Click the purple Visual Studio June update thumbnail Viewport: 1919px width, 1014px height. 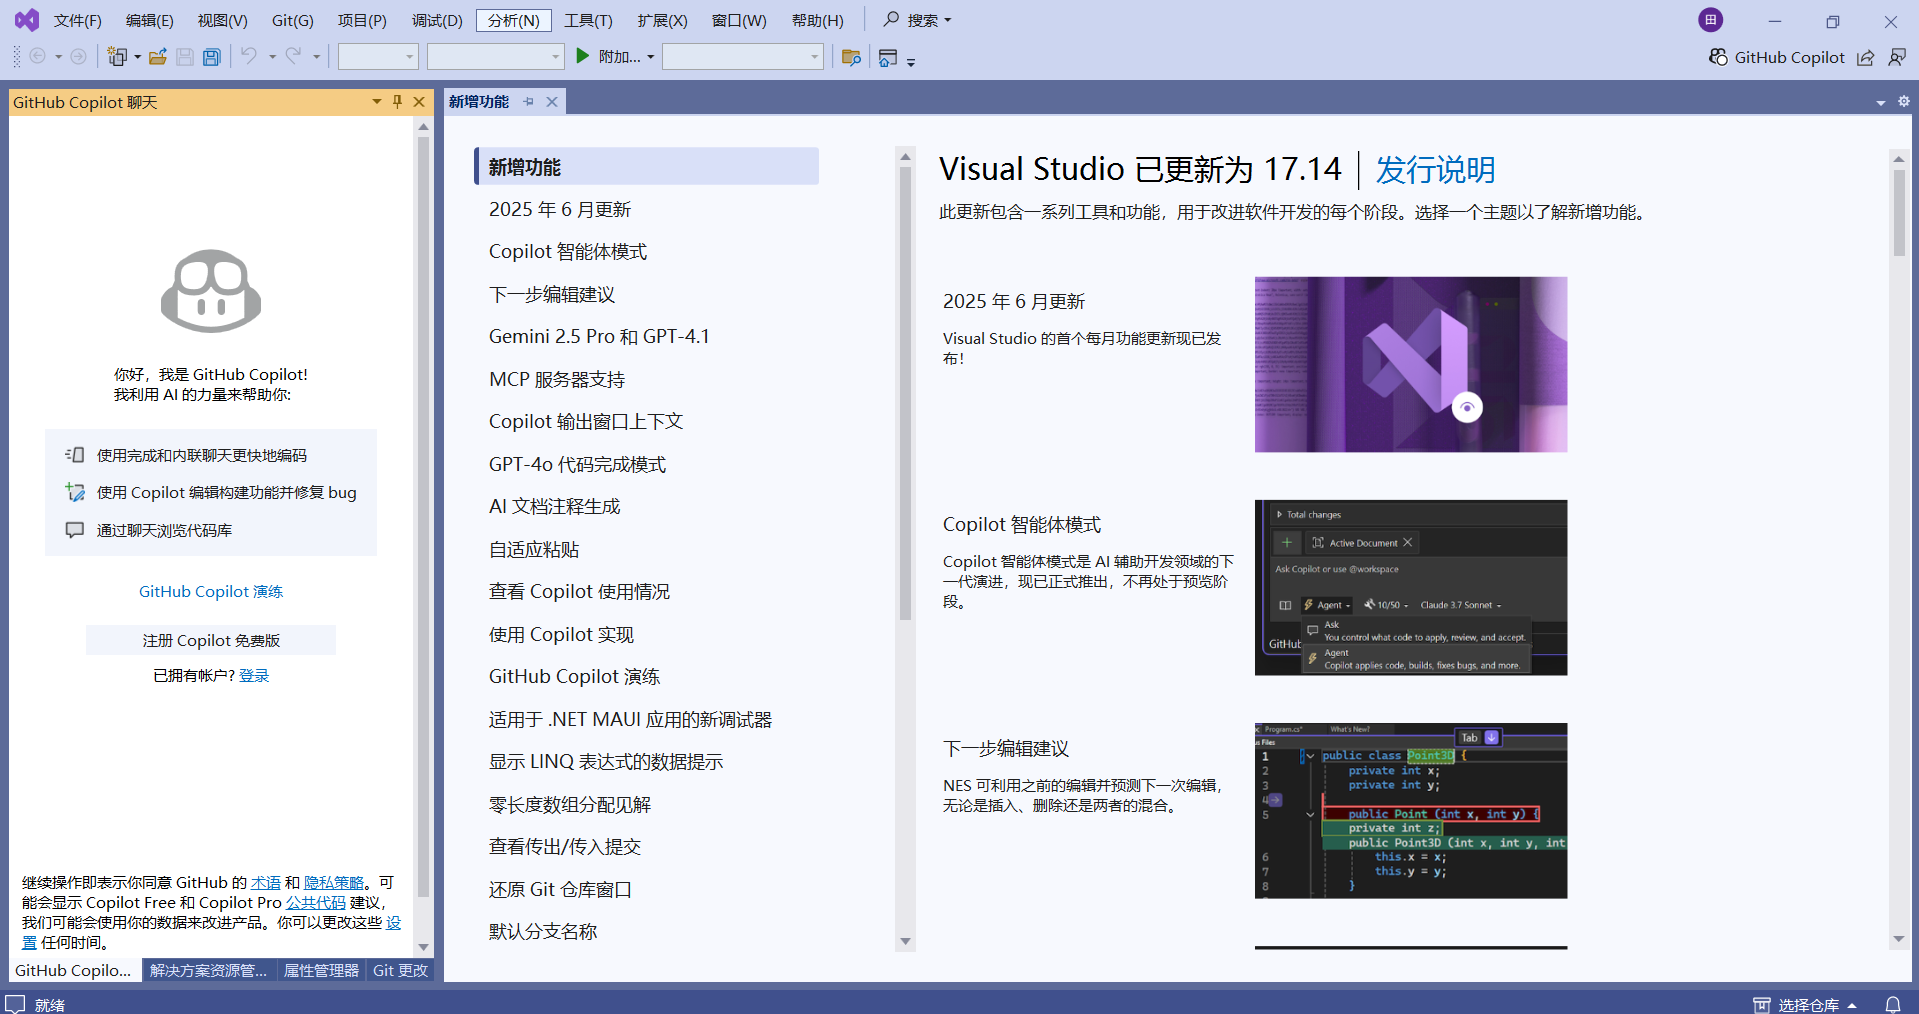click(x=1411, y=364)
